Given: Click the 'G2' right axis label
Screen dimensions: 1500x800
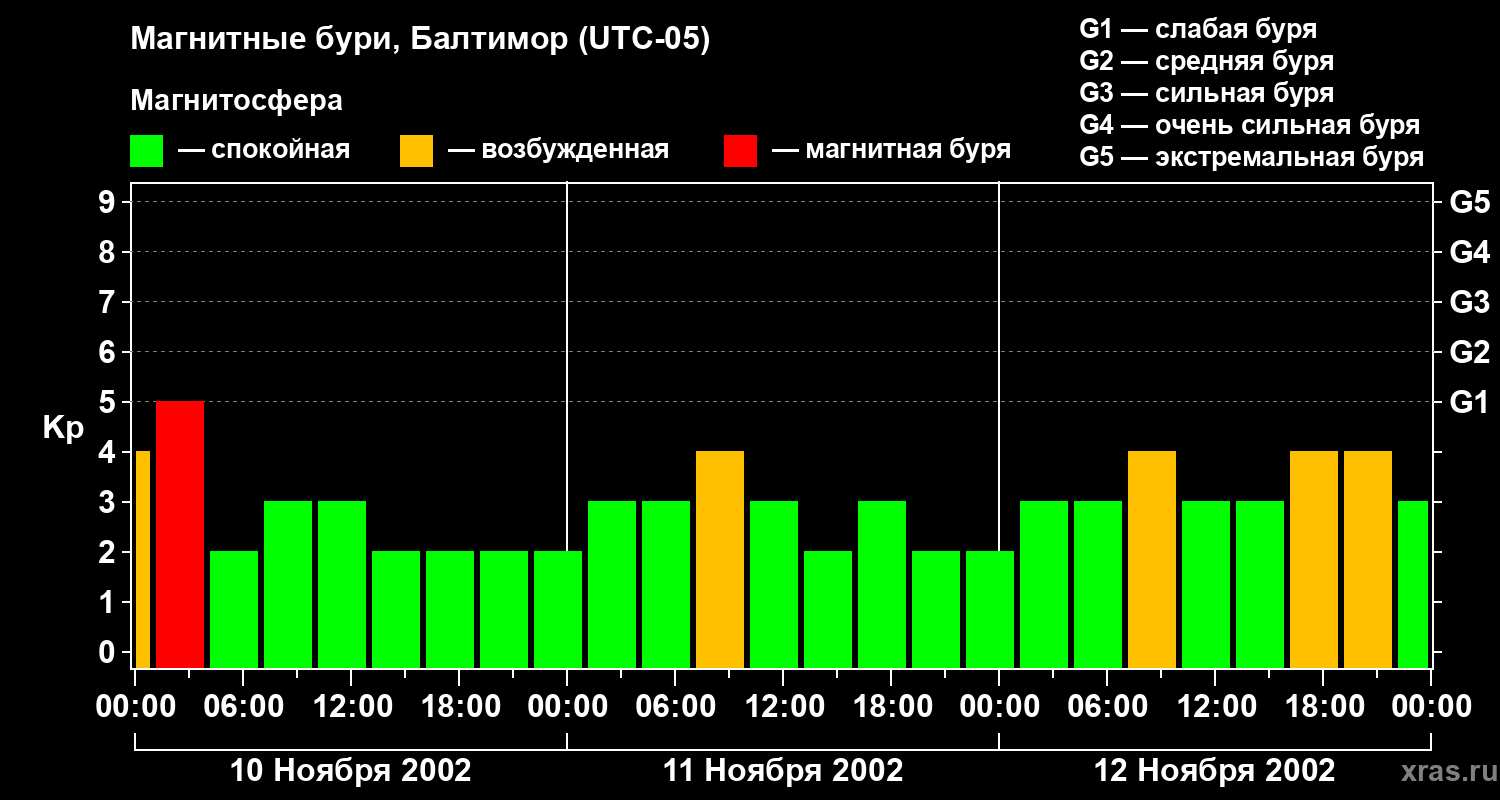Looking at the screenshot, I should pos(1469,352).
